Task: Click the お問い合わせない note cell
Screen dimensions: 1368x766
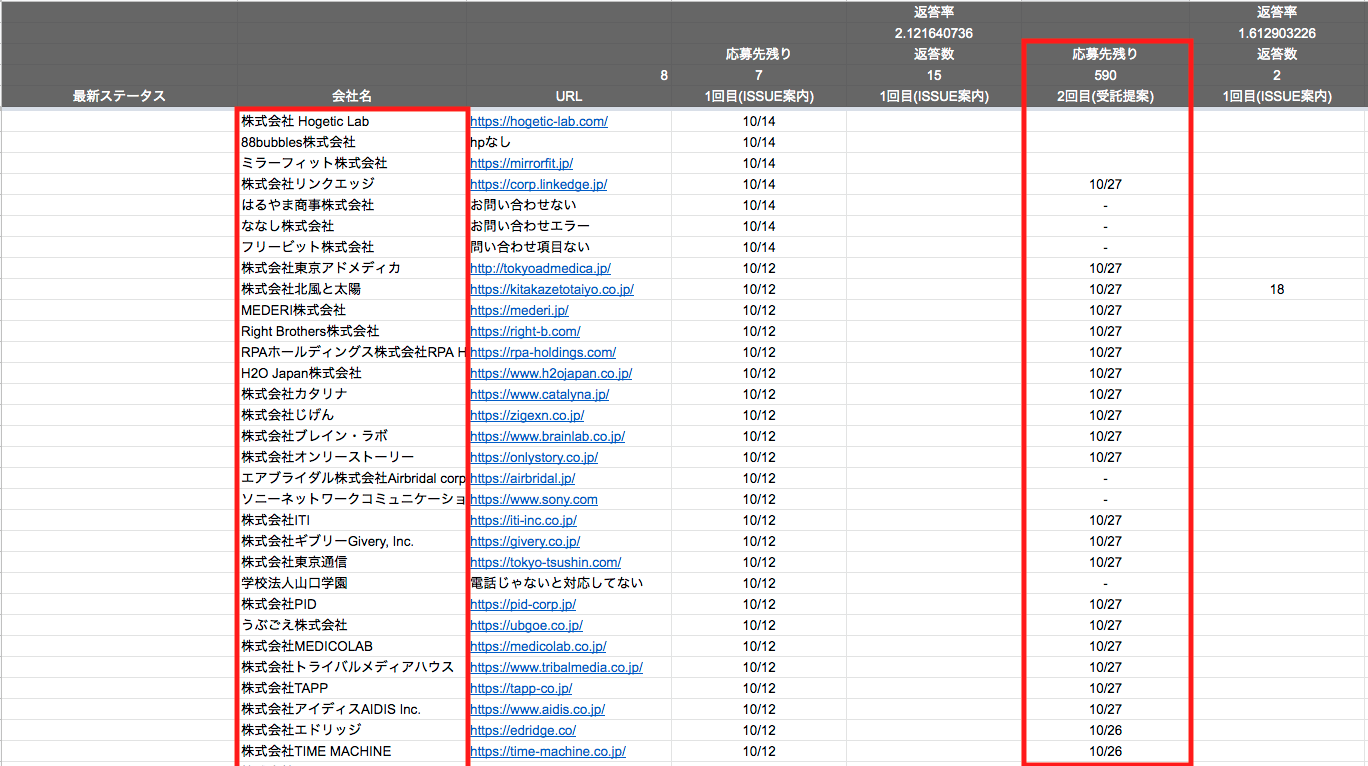Action: [569, 205]
